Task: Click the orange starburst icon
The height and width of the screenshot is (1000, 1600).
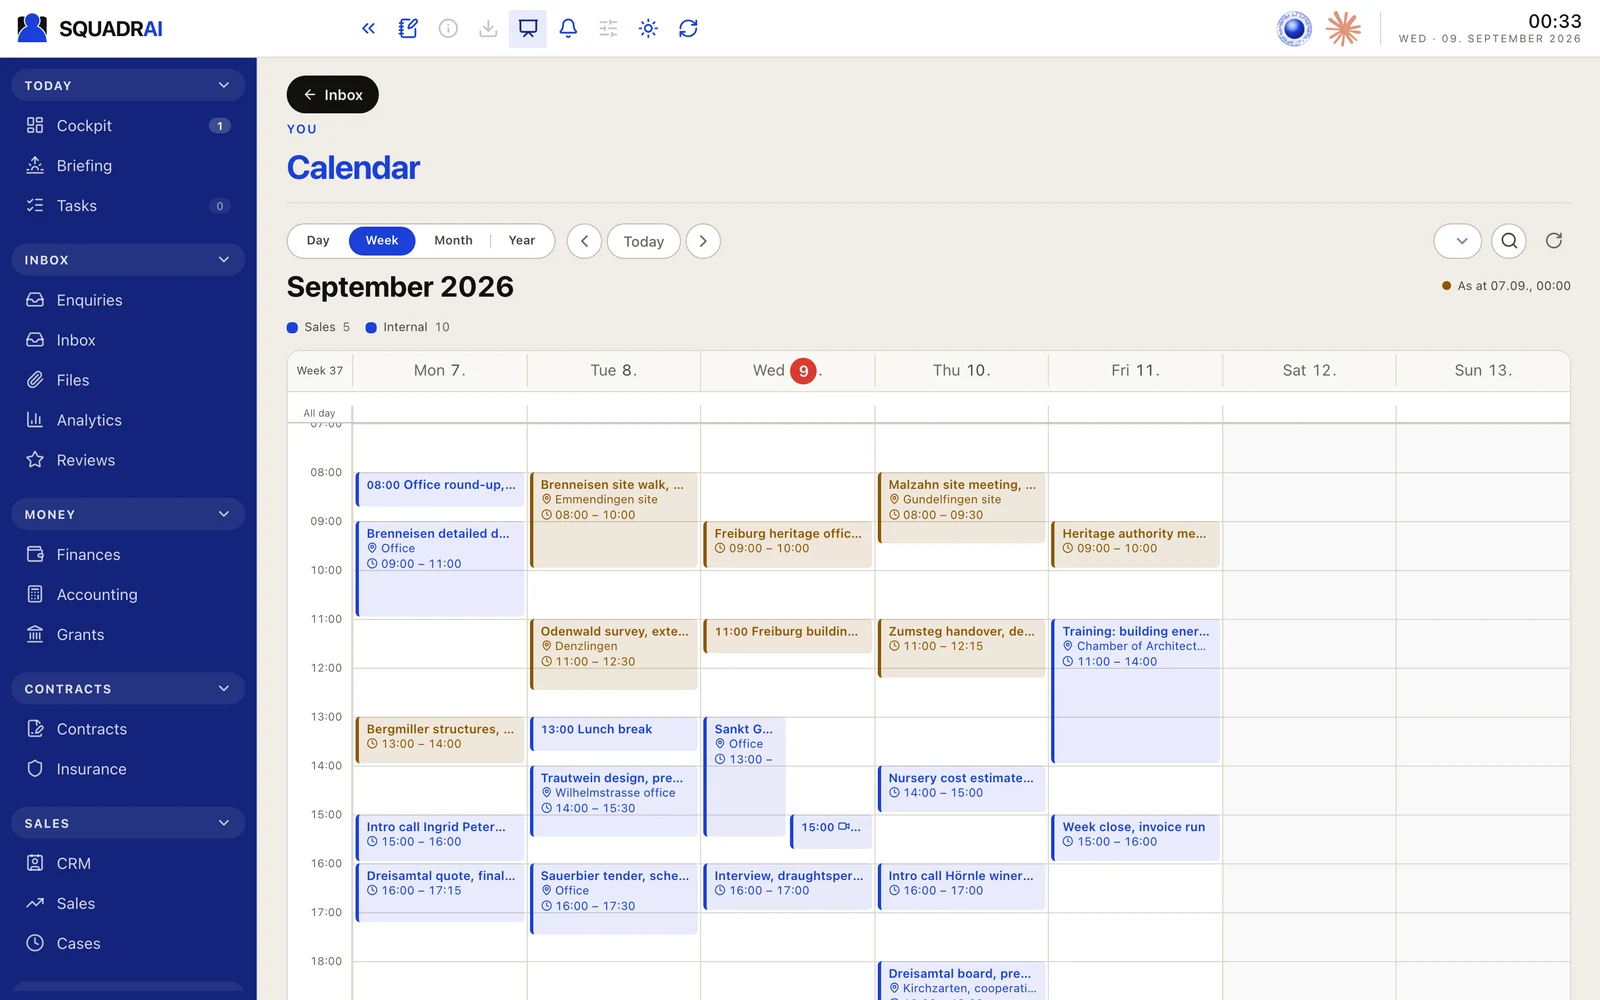Action: (1343, 28)
